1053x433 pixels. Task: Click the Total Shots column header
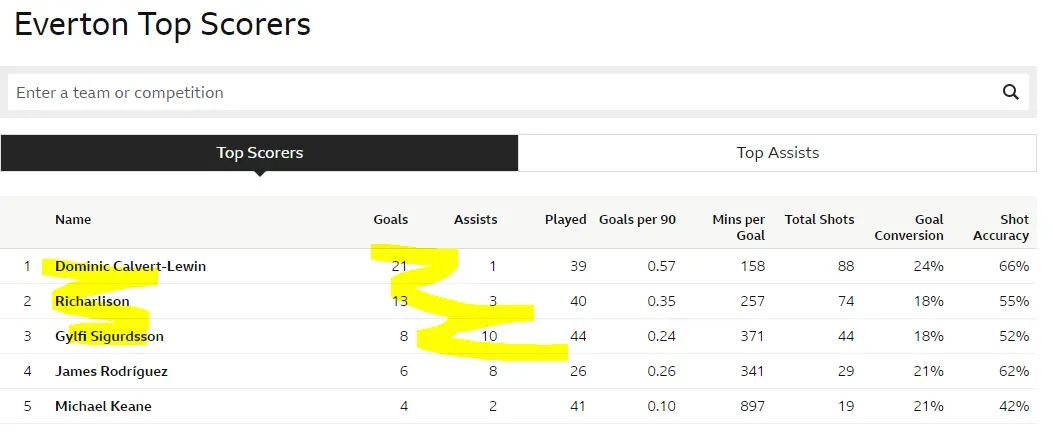point(819,219)
